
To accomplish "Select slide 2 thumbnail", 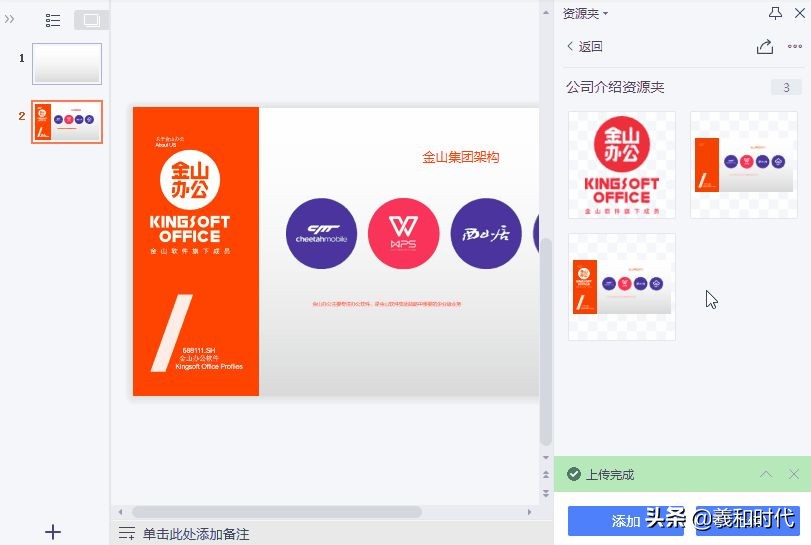I will (67, 122).
